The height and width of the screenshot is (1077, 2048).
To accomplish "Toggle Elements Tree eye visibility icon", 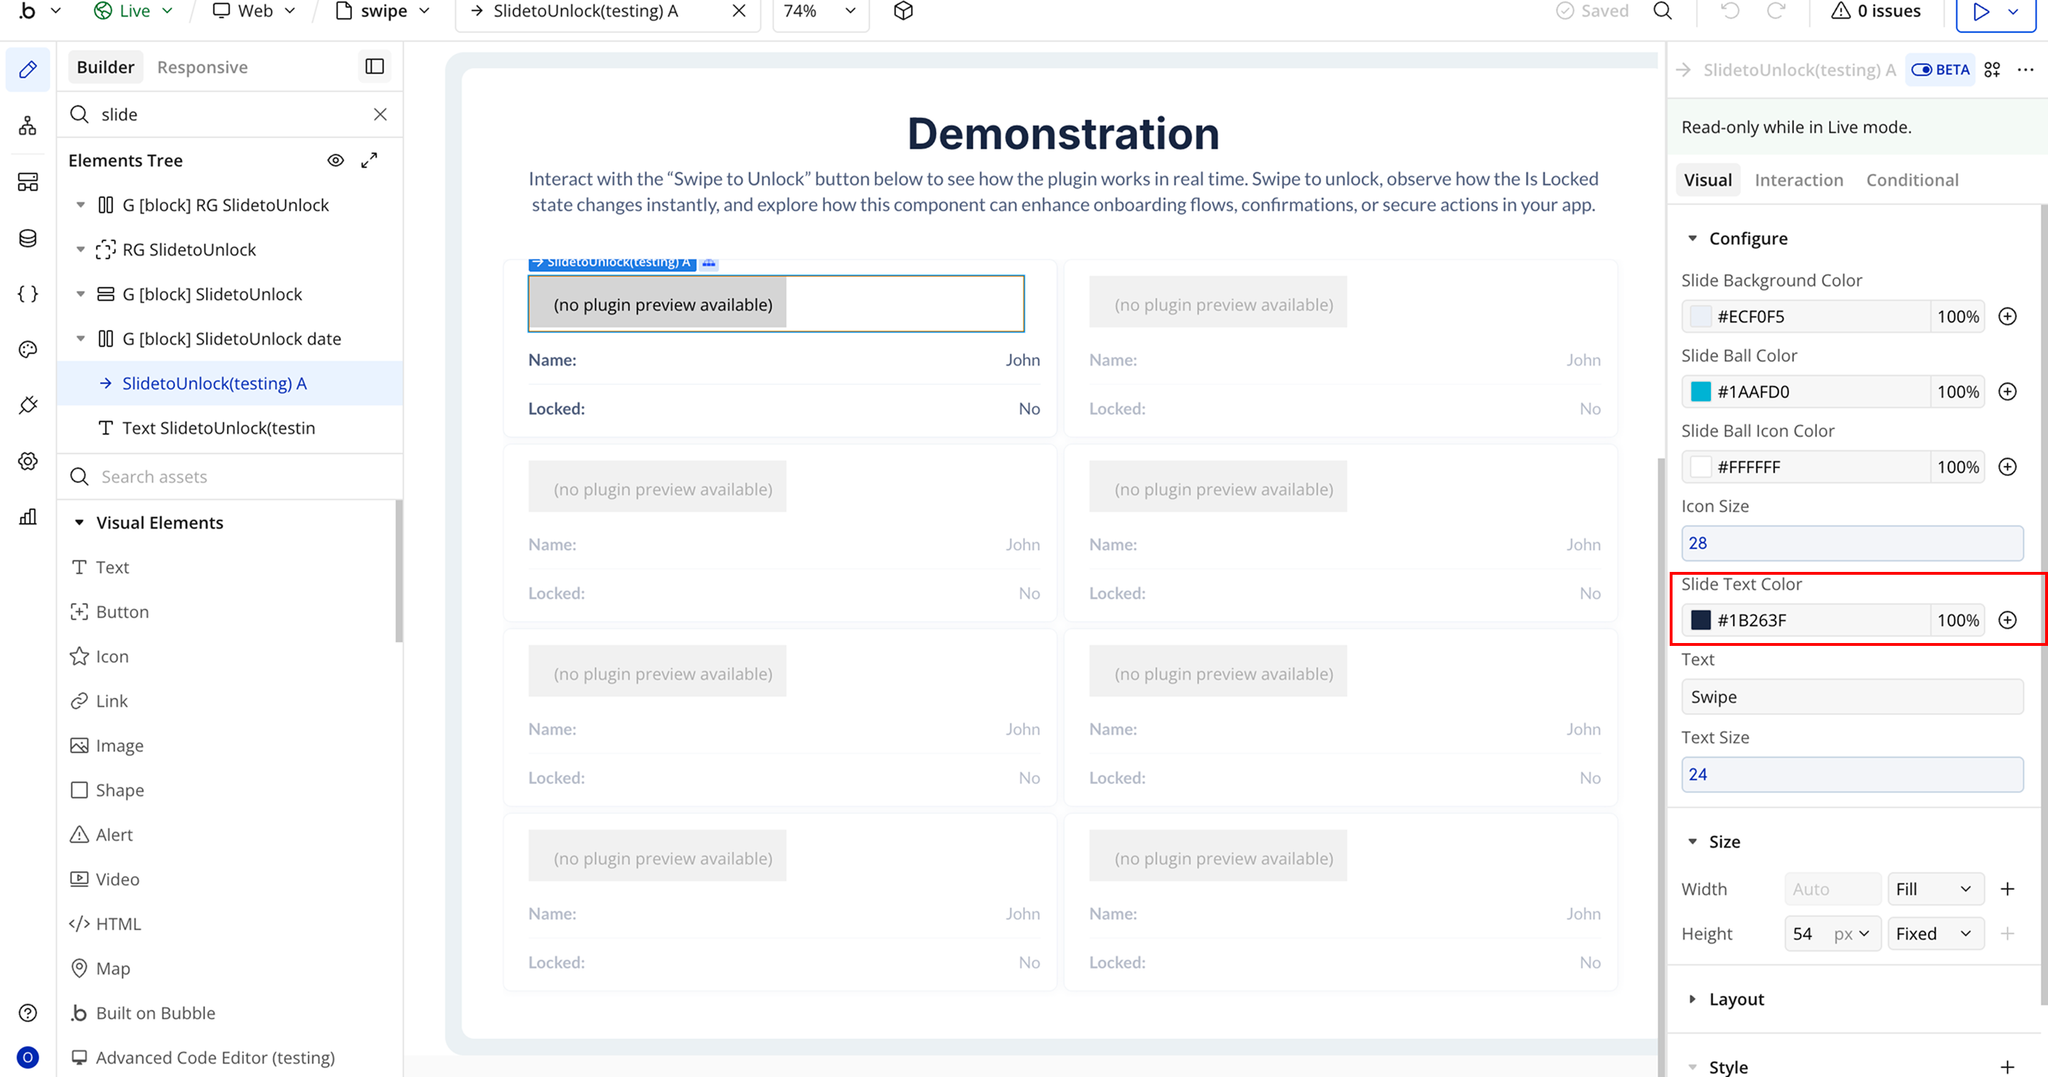I will (x=336, y=160).
